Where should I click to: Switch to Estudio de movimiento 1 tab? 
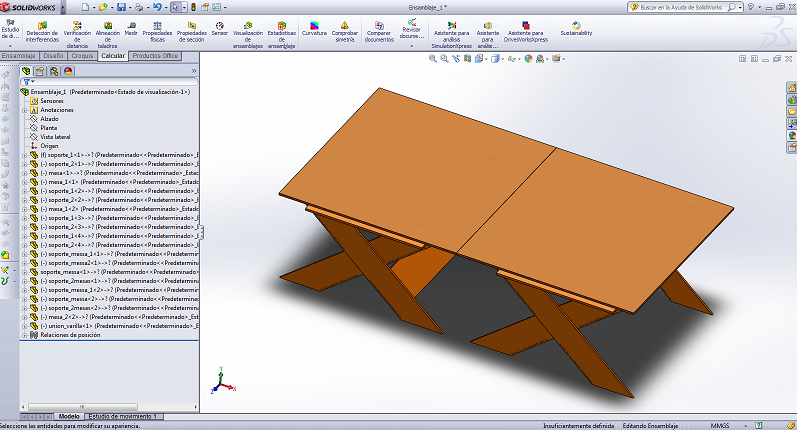[x=123, y=416]
